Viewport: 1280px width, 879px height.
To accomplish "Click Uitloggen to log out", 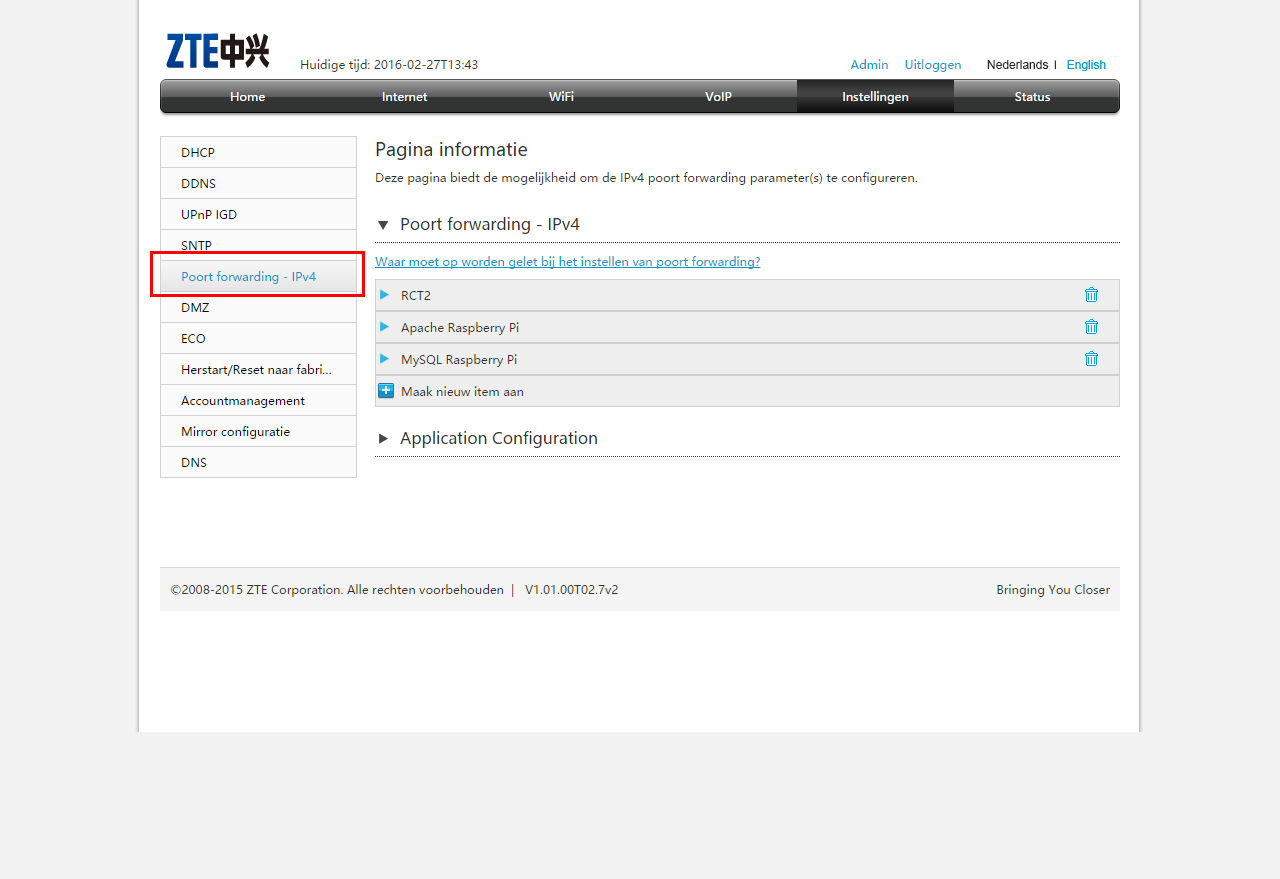I will [x=933, y=64].
